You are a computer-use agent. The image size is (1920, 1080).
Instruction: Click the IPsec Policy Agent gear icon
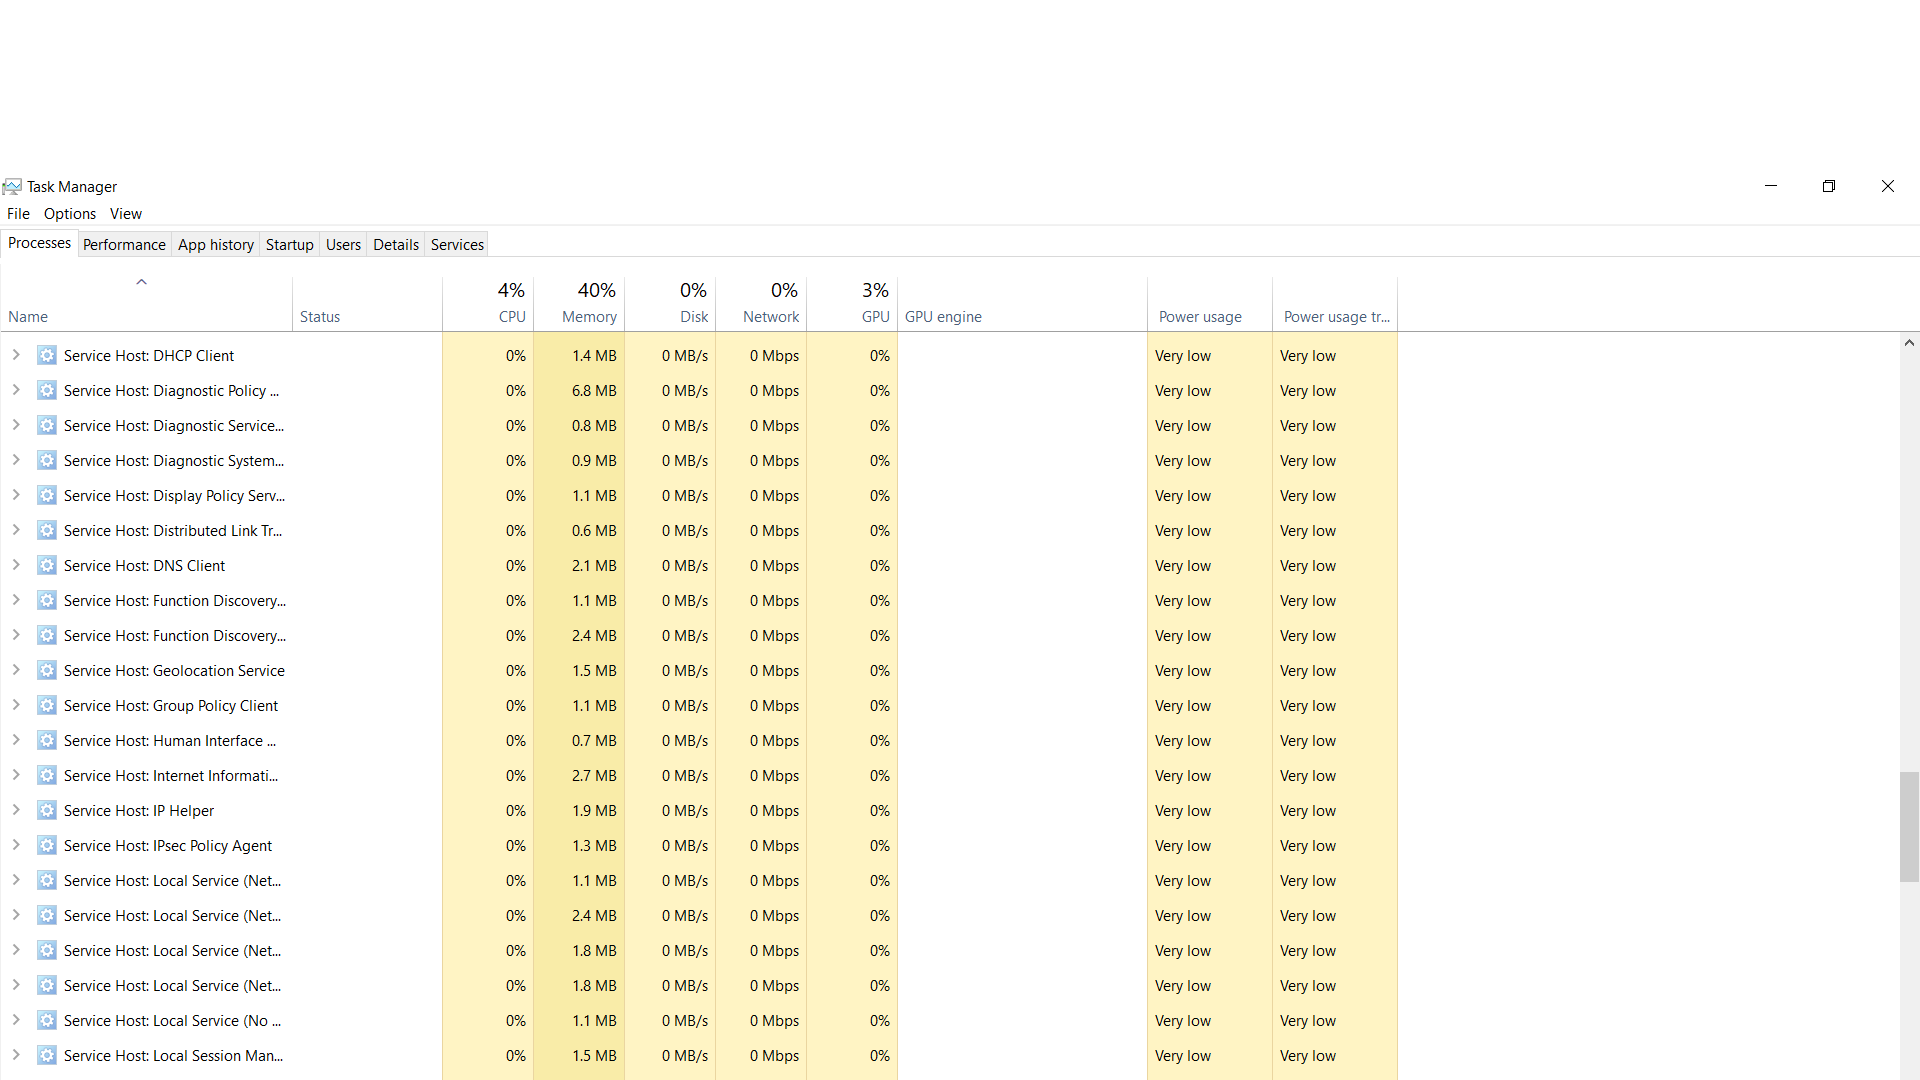tap(47, 845)
